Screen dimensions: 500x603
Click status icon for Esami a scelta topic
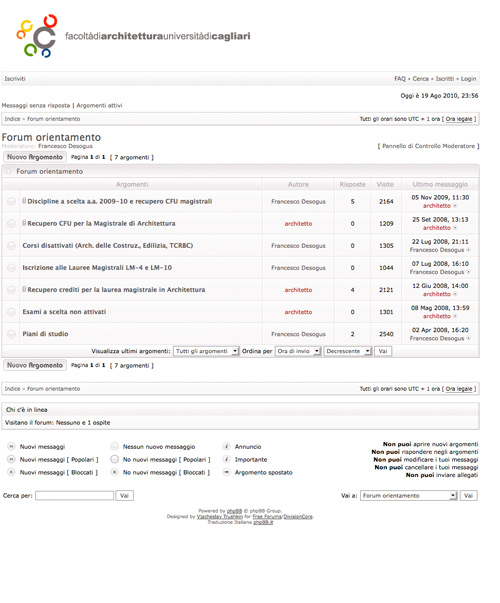tap(11, 312)
